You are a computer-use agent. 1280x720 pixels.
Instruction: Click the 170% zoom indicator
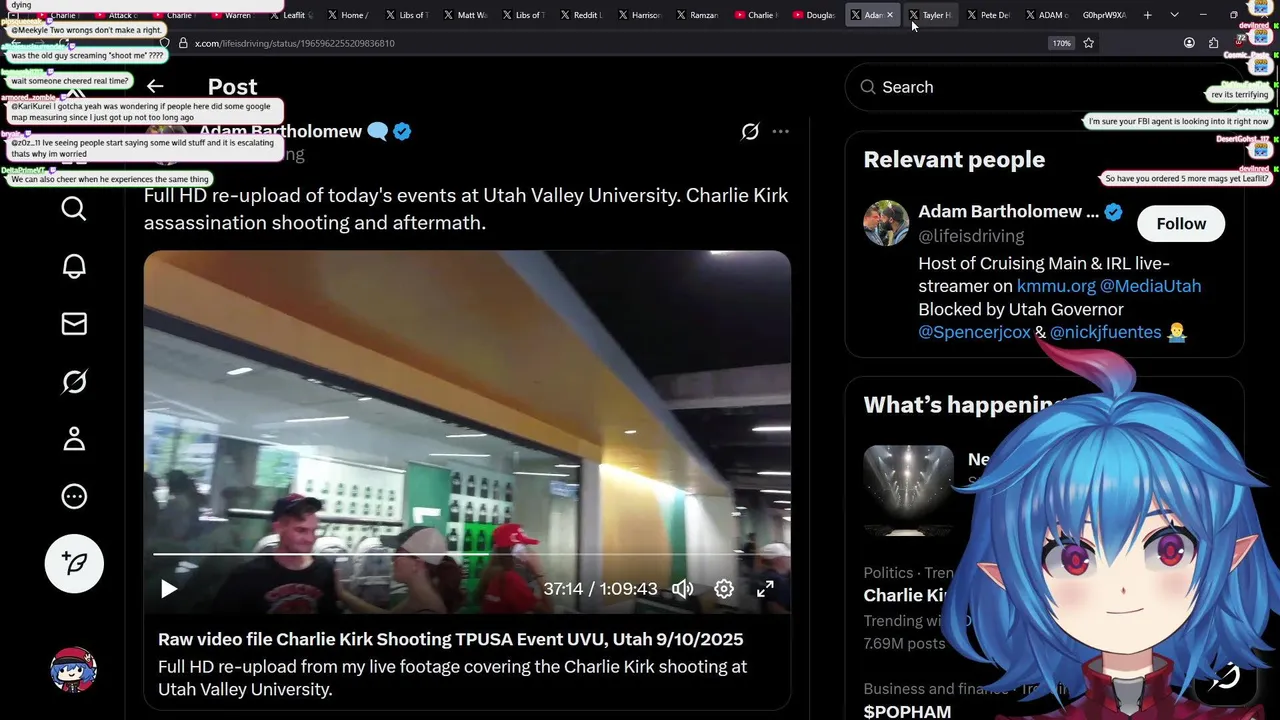(x=1061, y=43)
